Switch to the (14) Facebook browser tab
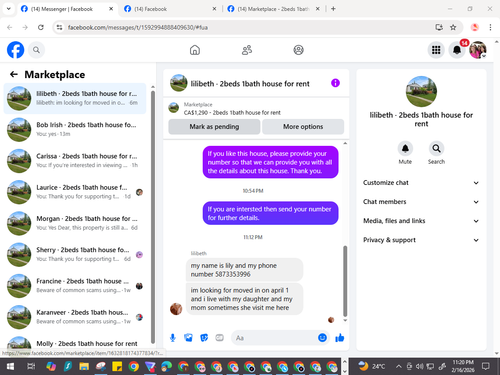This screenshot has height=375, width=500. (x=170, y=9)
